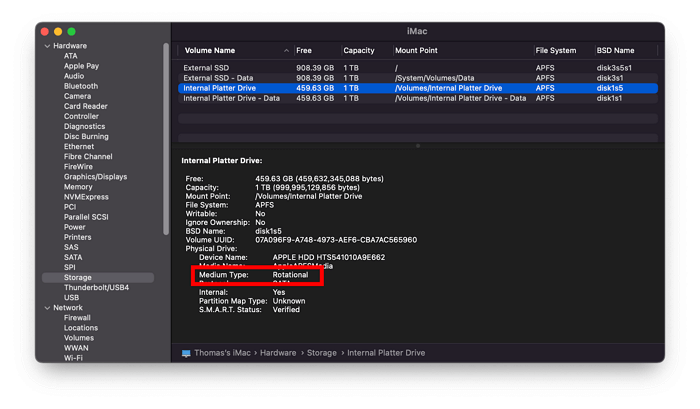Viewport: 700px width, 409px height.
Task: Select the Firewall item under Network
Action: point(77,318)
